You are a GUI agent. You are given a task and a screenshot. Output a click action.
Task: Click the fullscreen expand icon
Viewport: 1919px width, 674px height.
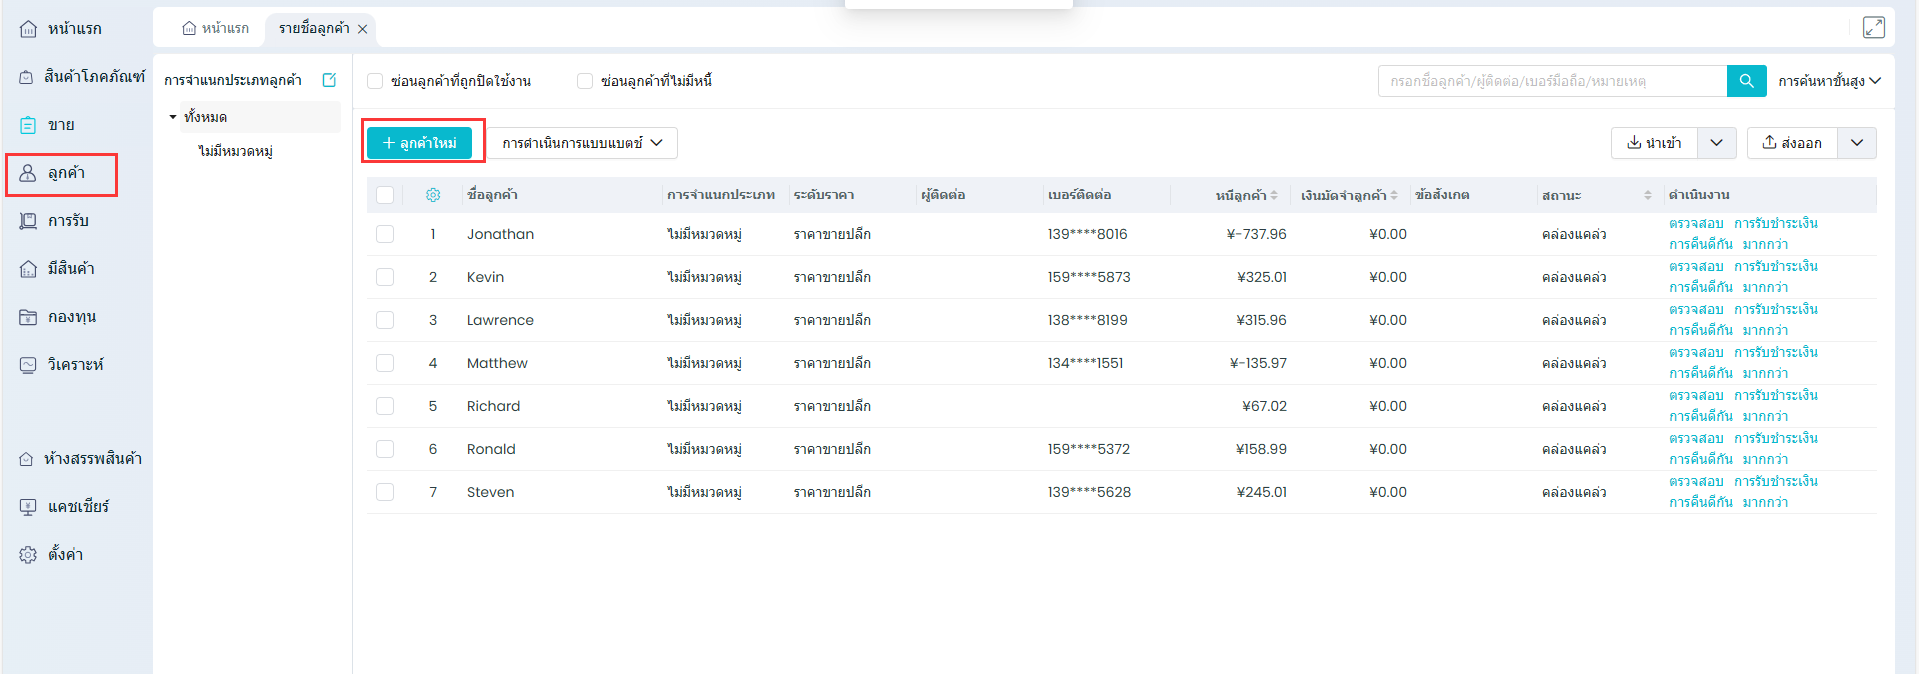(1873, 28)
